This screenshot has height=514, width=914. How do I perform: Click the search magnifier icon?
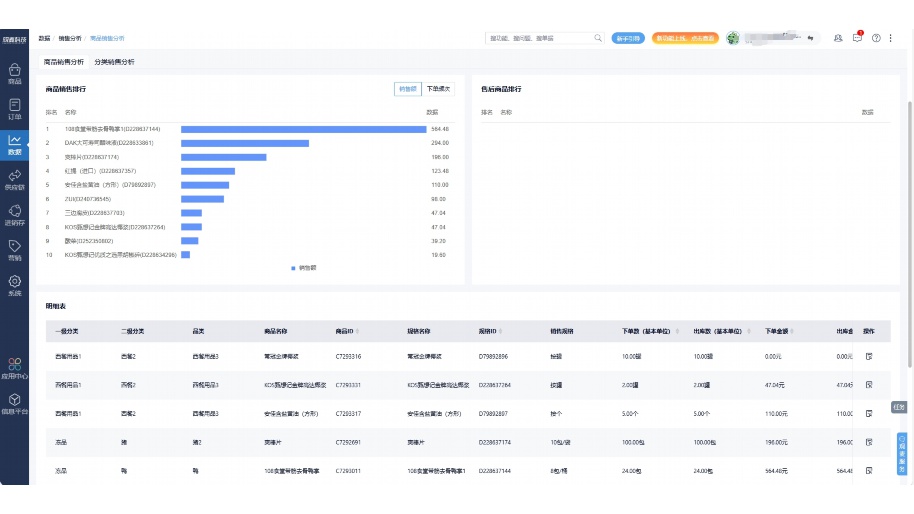pyautogui.click(x=598, y=38)
